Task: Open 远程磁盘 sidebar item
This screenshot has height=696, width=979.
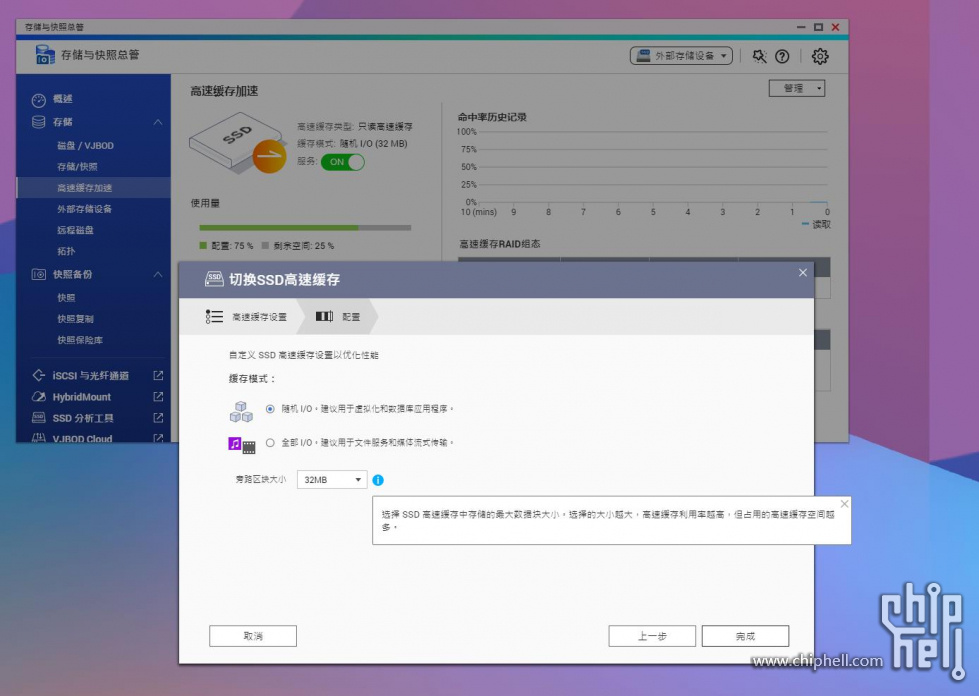Action: pos(76,230)
